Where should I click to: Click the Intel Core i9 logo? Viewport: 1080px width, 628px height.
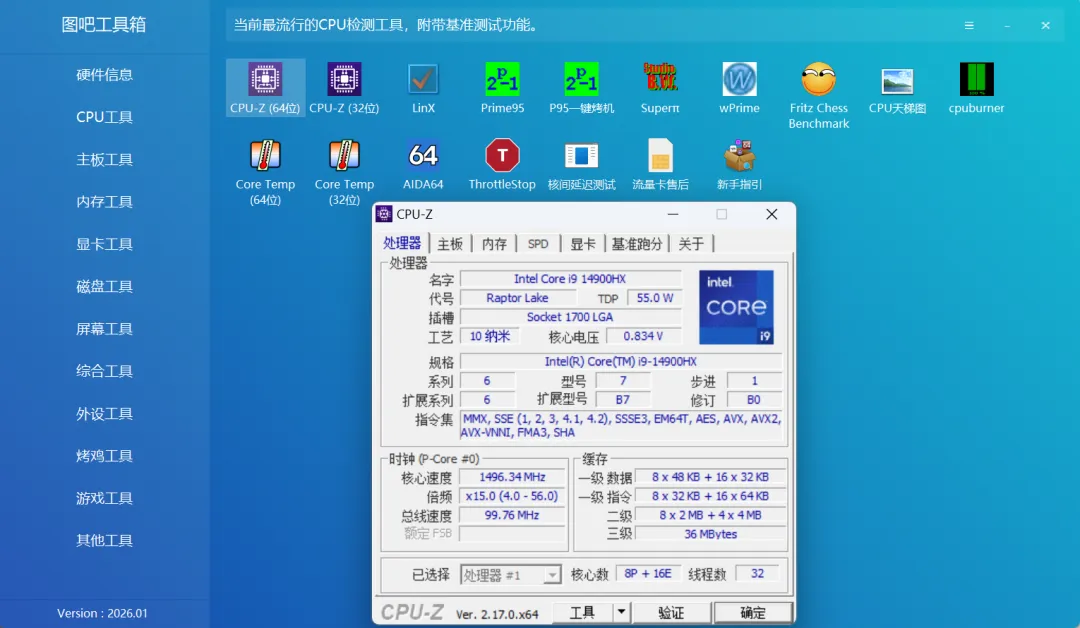pos(736,307)
